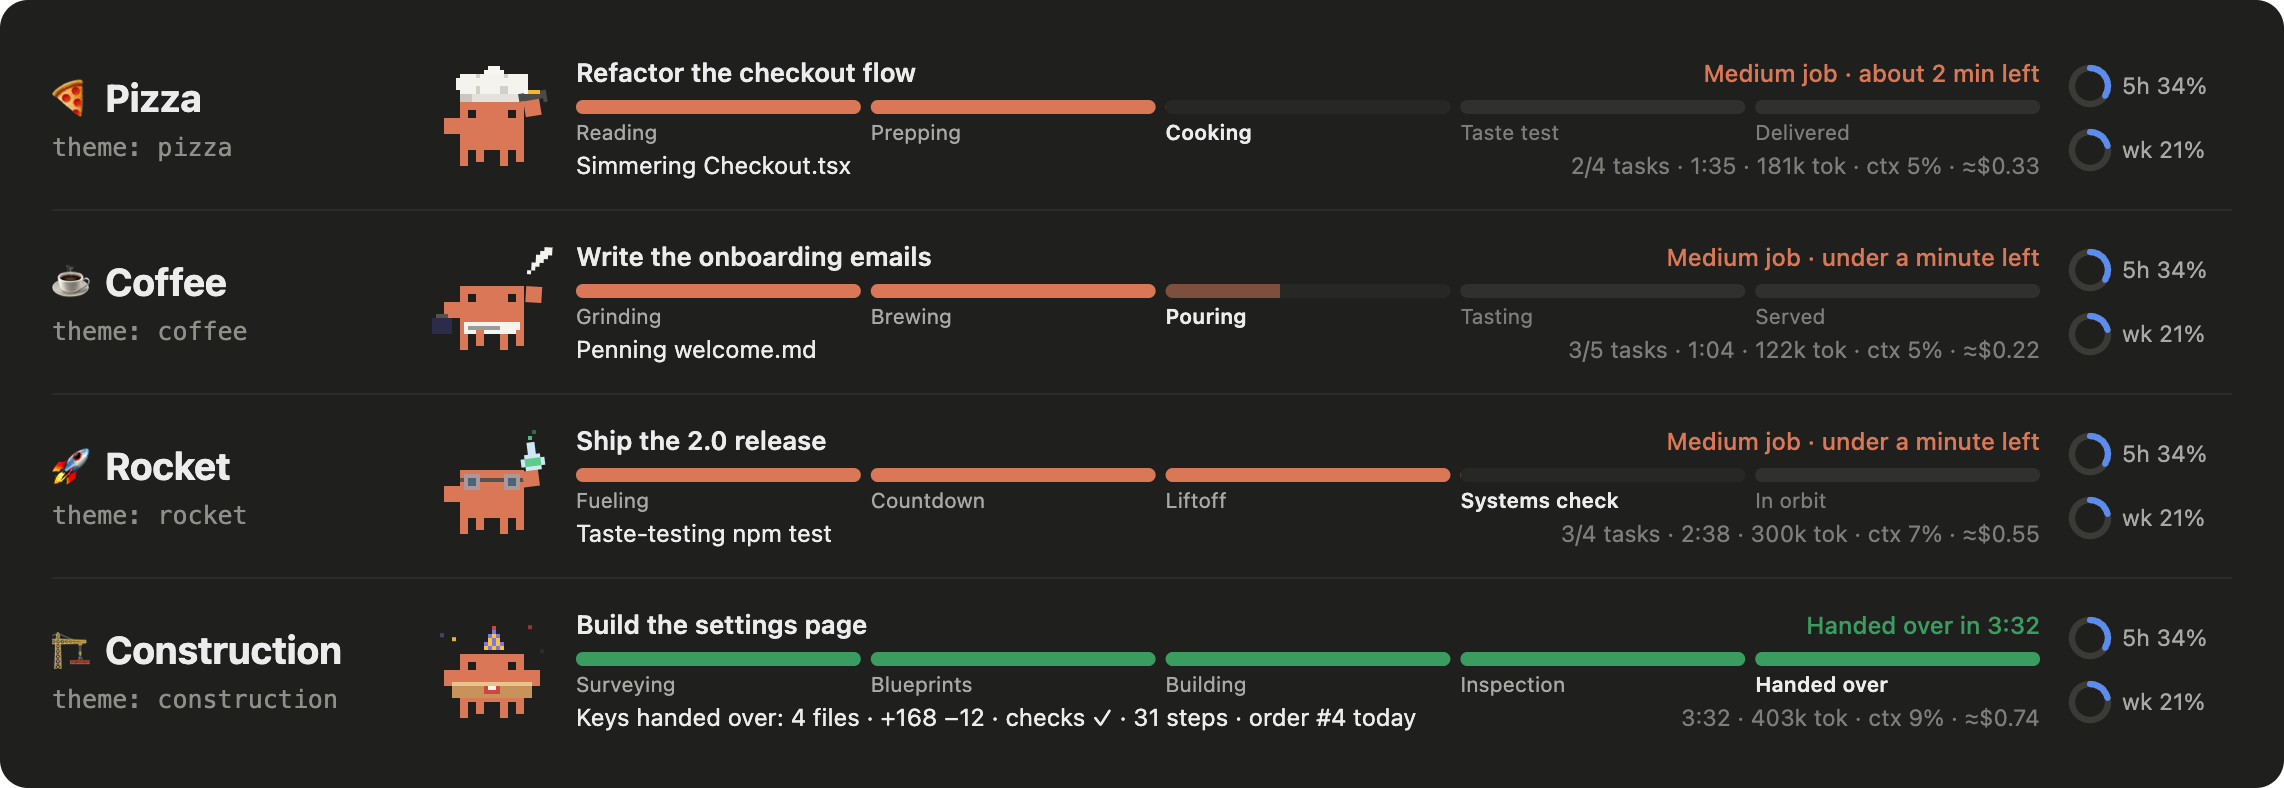This screenshot has height=788, width=2284.
Task: Click the stats line starting "3/5 tasks"
Action: coord(1804,350)
